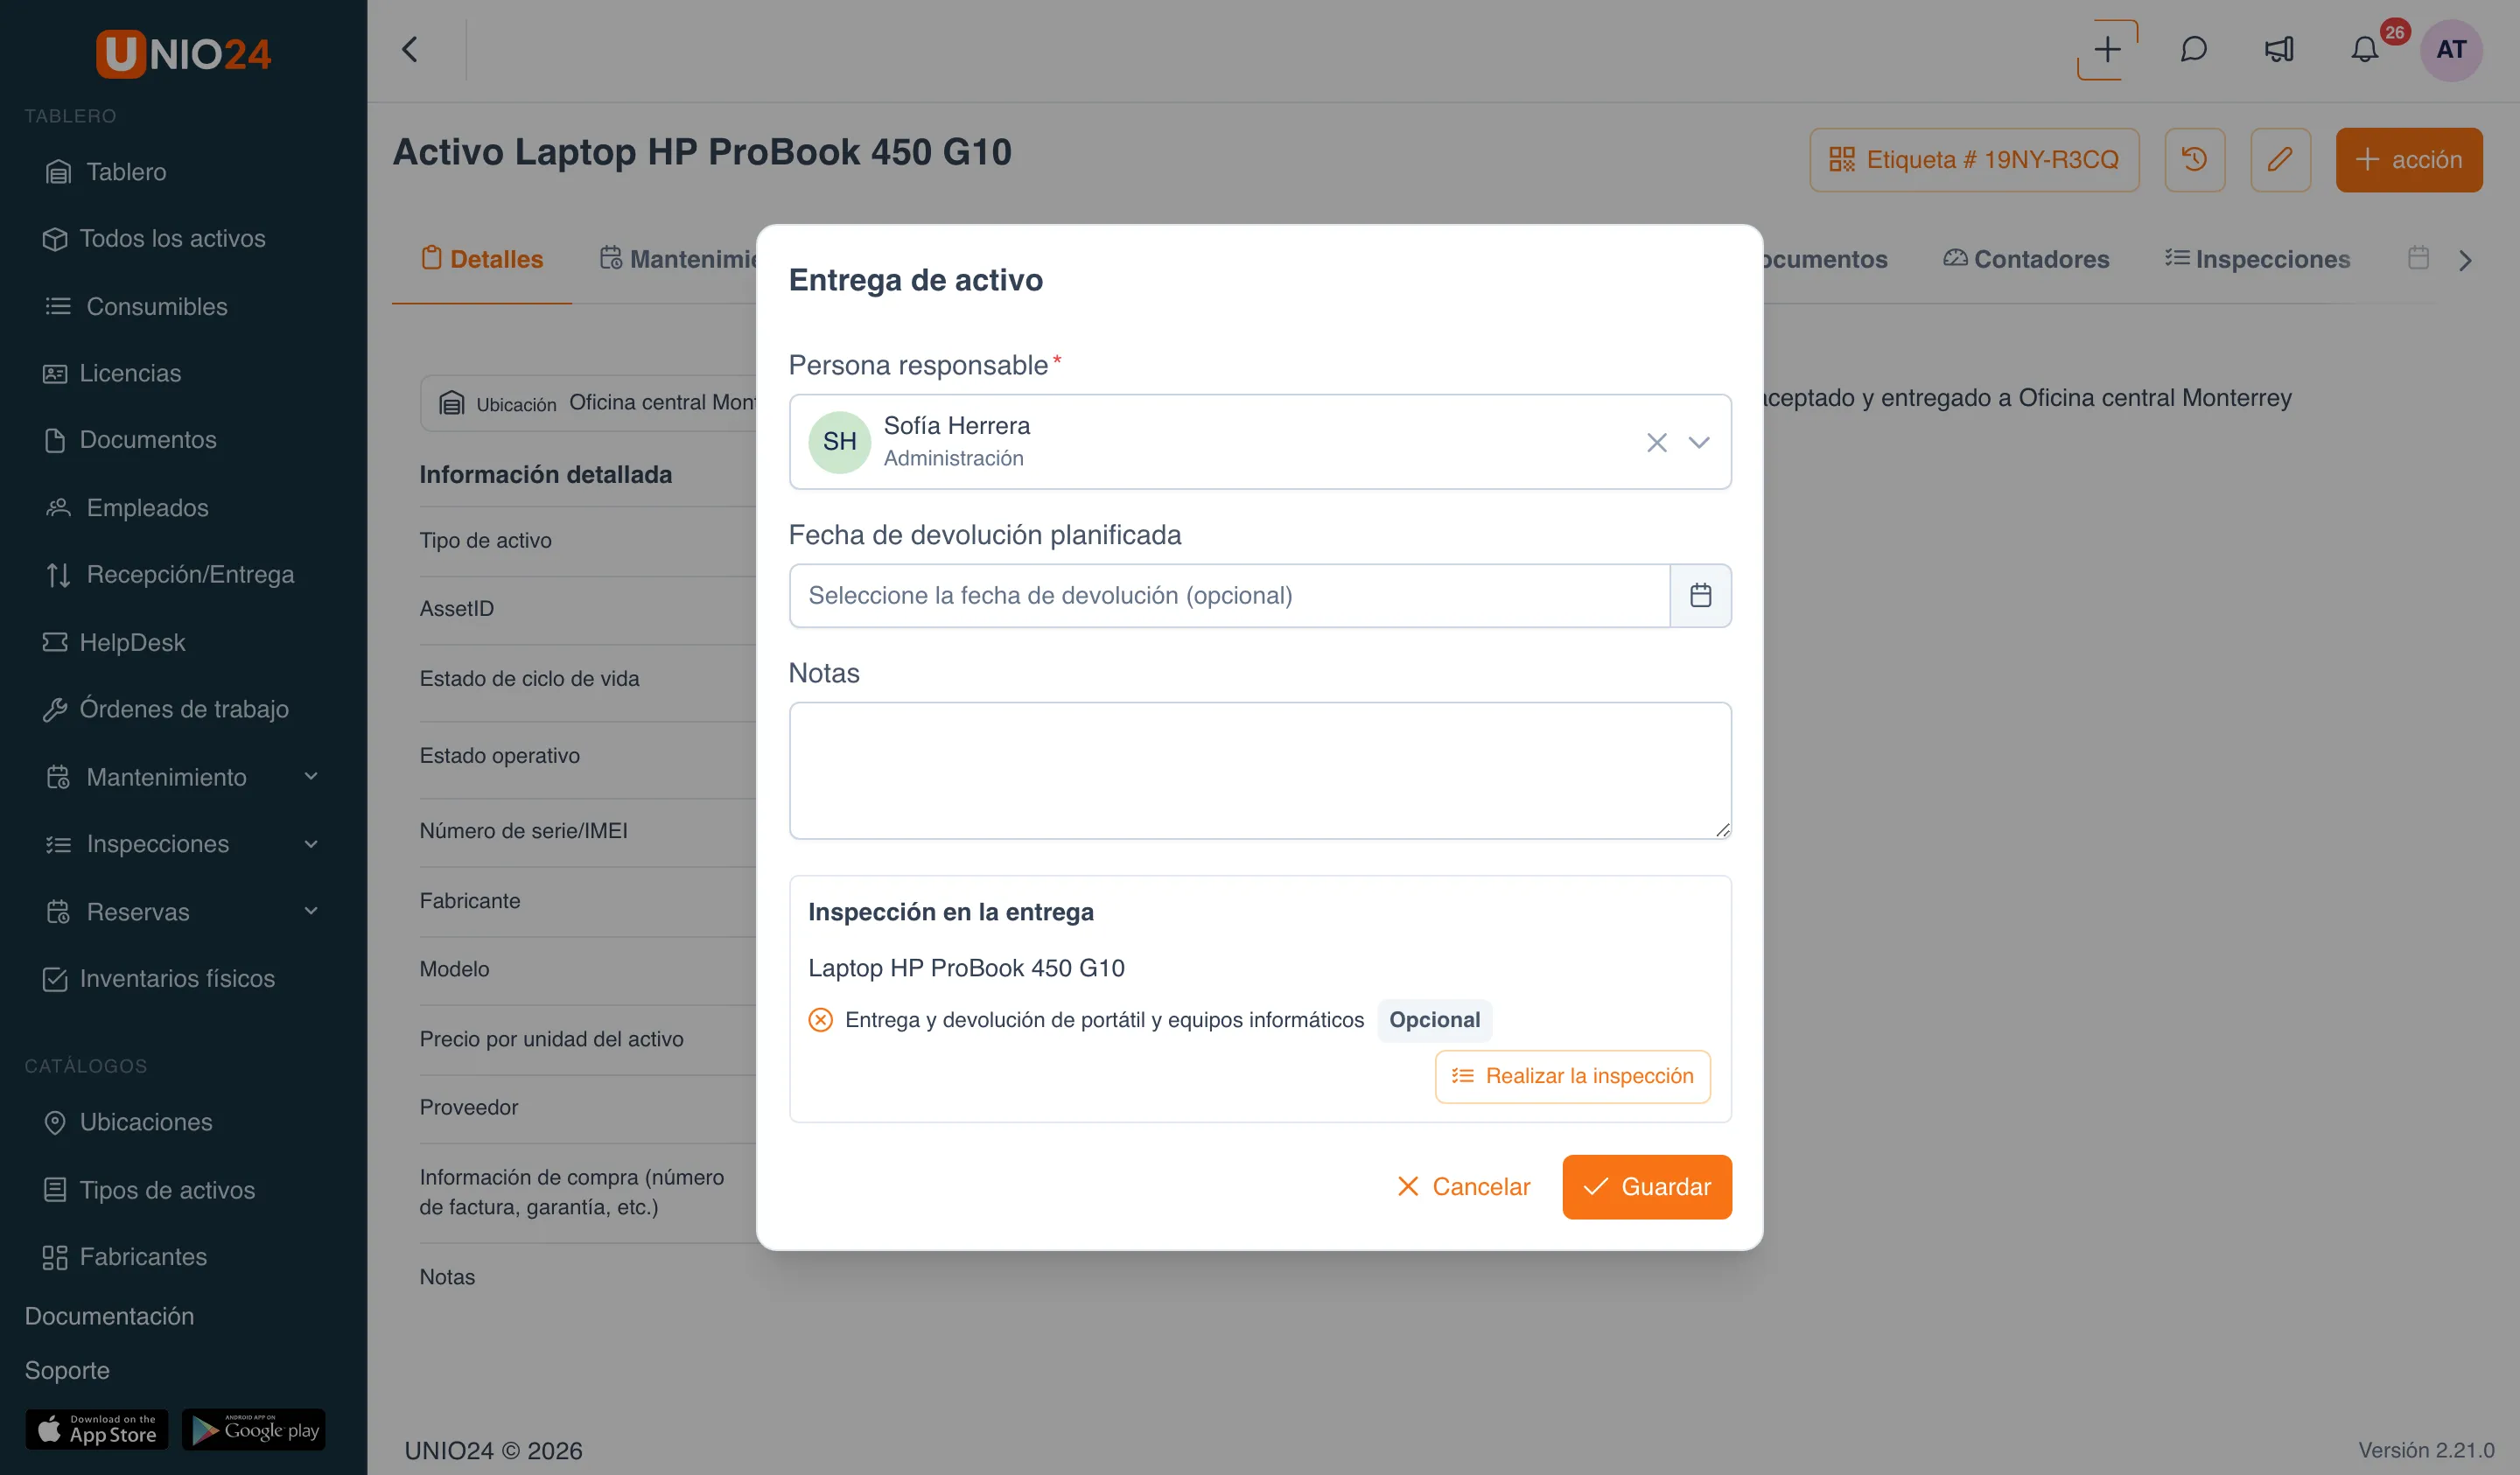Switch to the Inspecciones tab

tap(2257, 259)
